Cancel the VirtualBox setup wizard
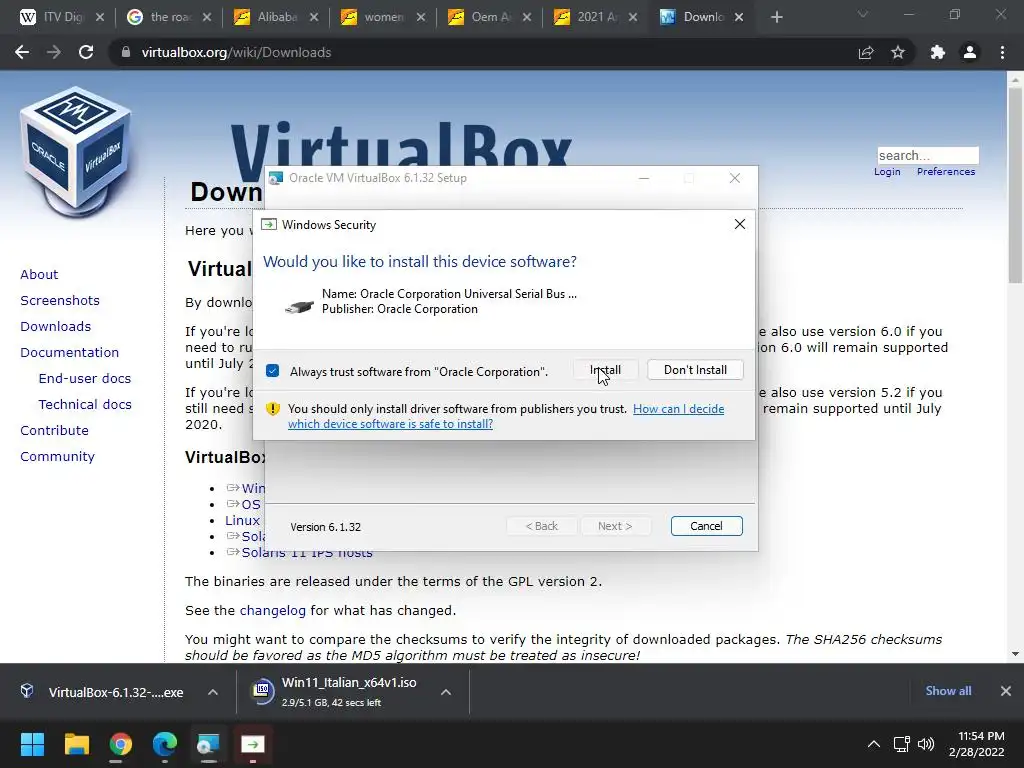 [706, 526]
